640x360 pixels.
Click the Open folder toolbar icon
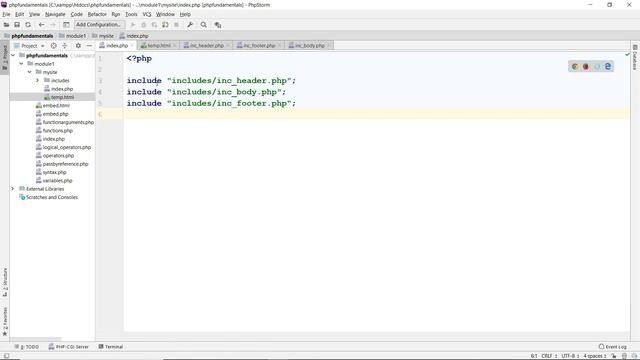pos(6,25)
